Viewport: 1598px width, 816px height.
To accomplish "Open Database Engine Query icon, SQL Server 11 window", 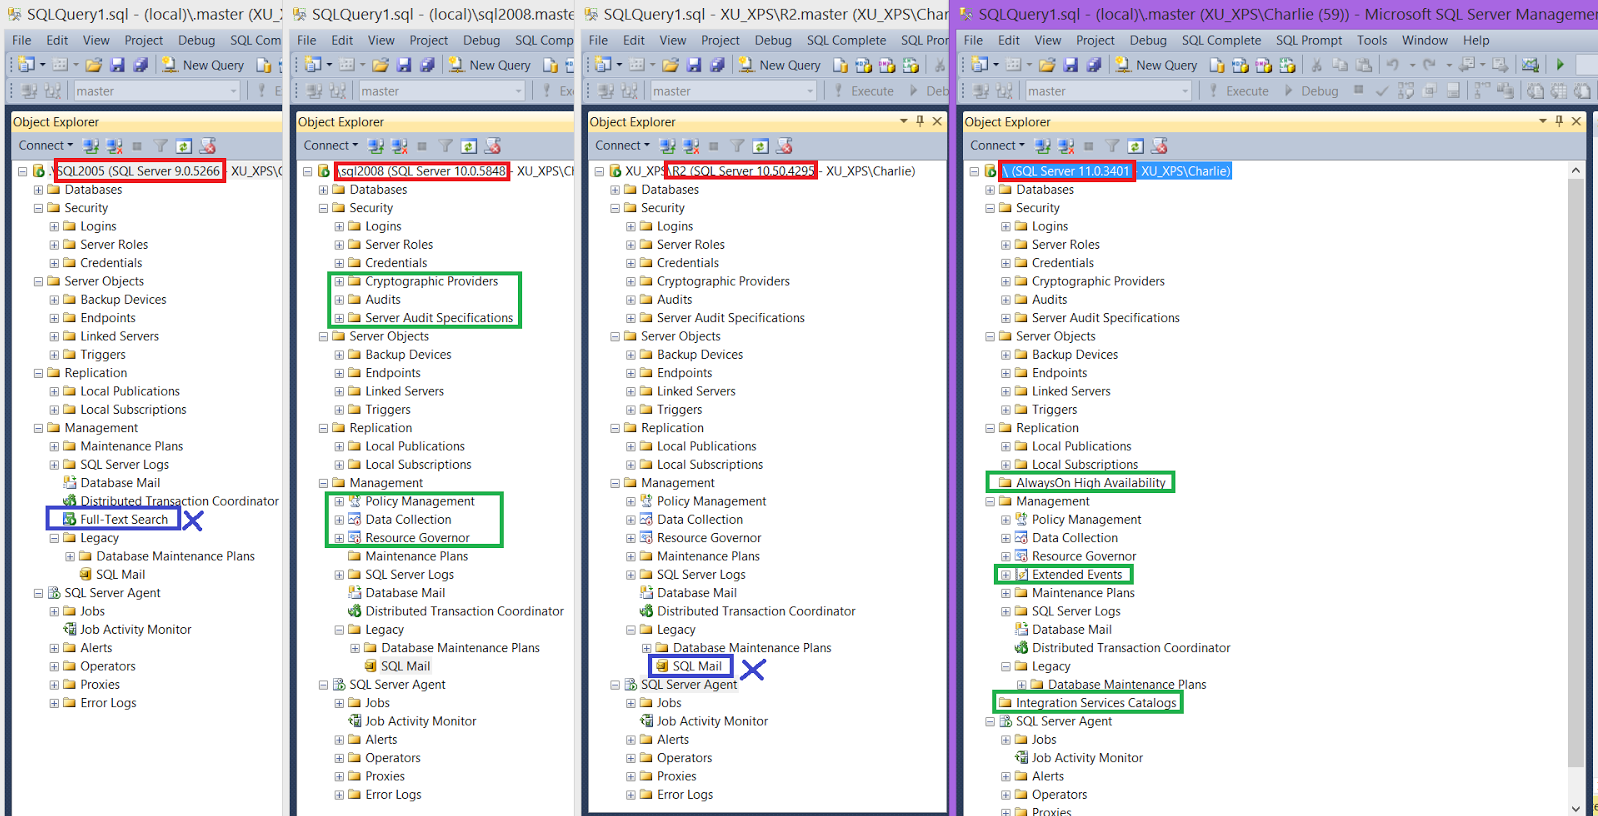I will (1217, 65).
